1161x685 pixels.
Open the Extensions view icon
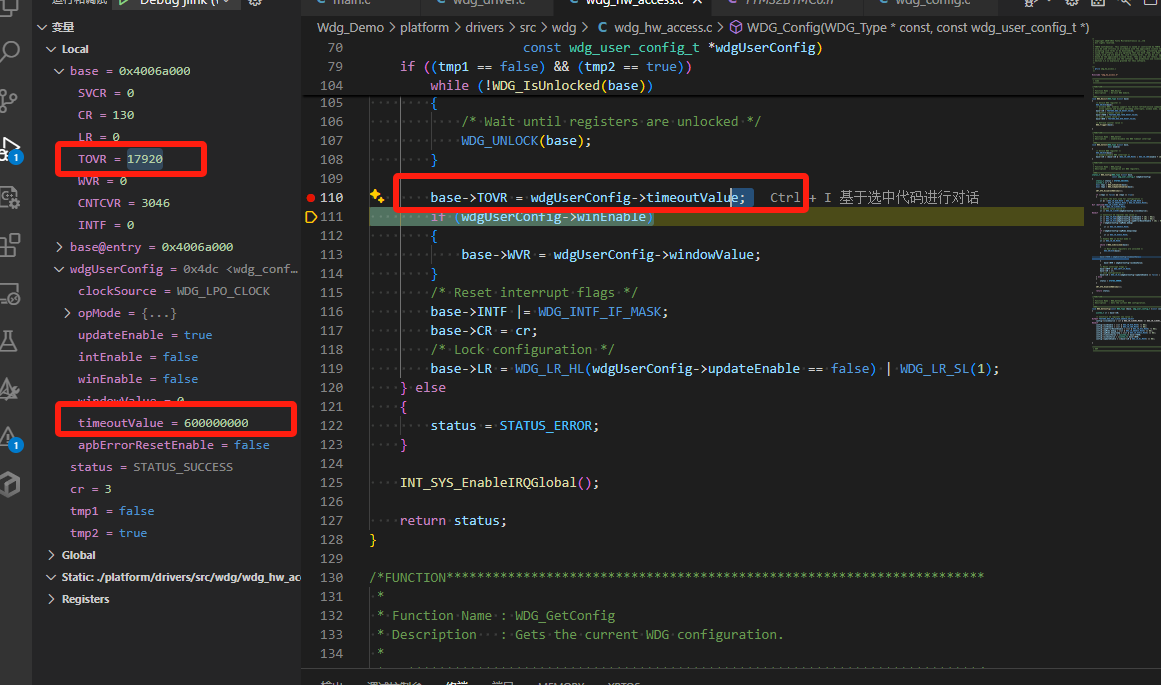(x=10, y=245)
